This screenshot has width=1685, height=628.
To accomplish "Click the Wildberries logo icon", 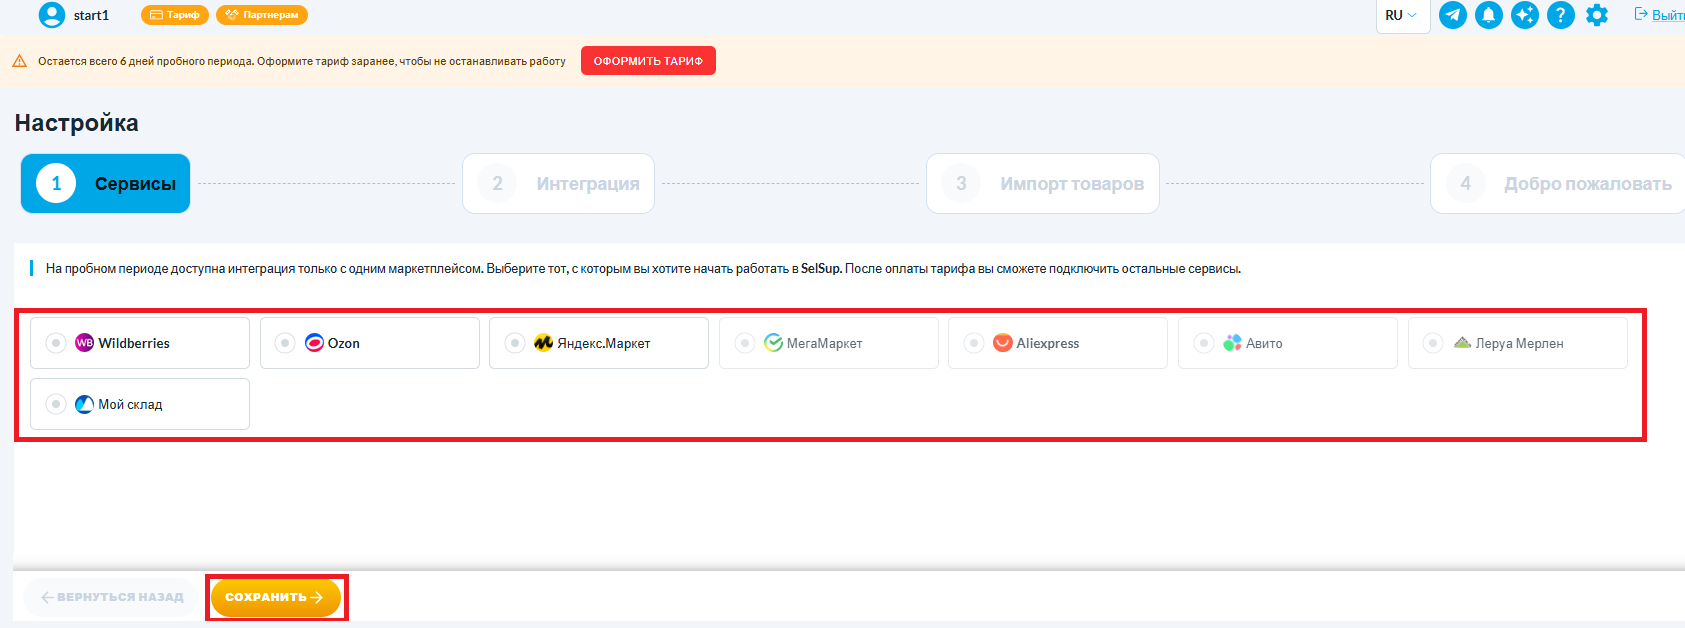I will 85,343.
